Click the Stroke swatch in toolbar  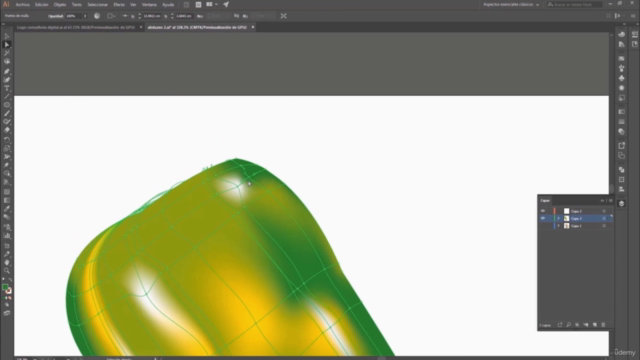click(x=9, y=291)
